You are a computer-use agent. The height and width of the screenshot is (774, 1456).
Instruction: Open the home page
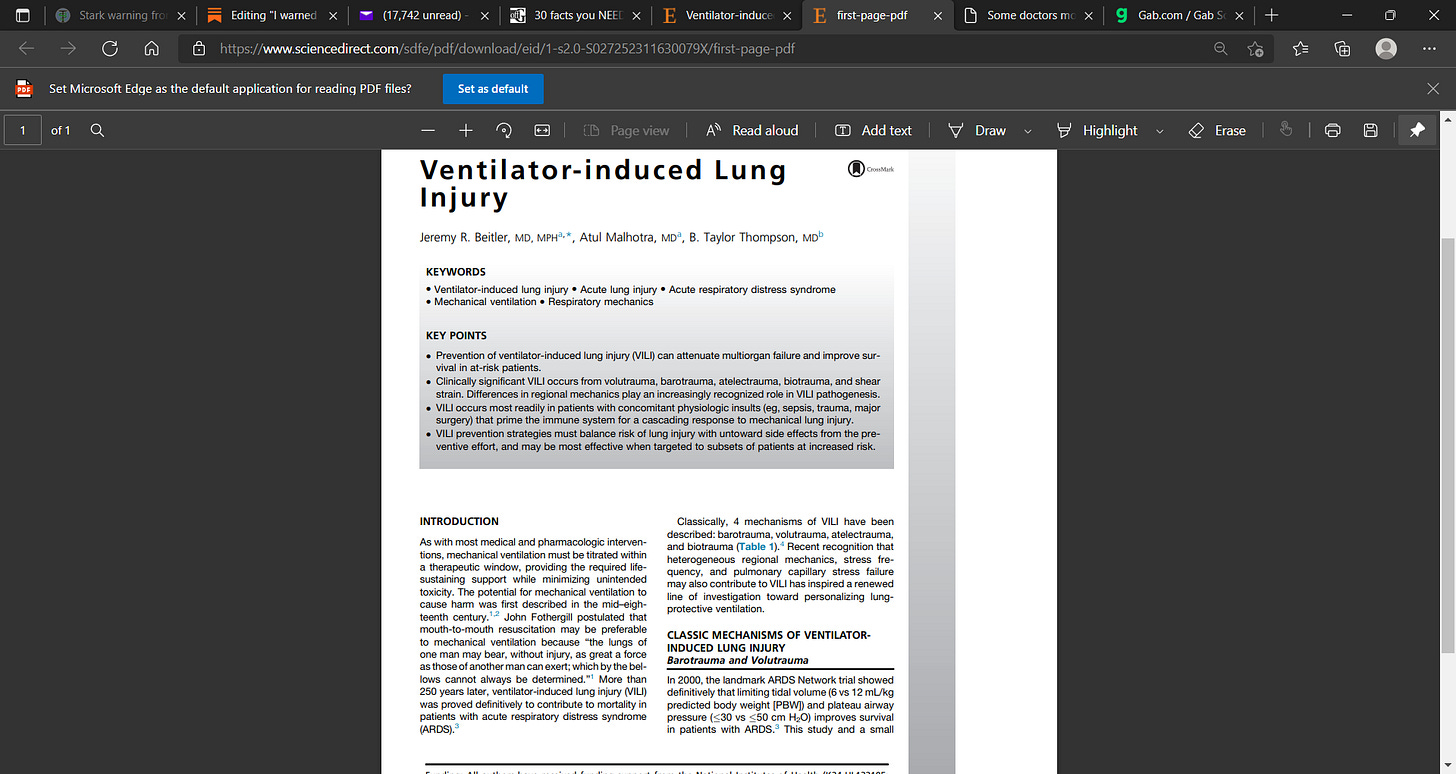(x=152, y=48)
